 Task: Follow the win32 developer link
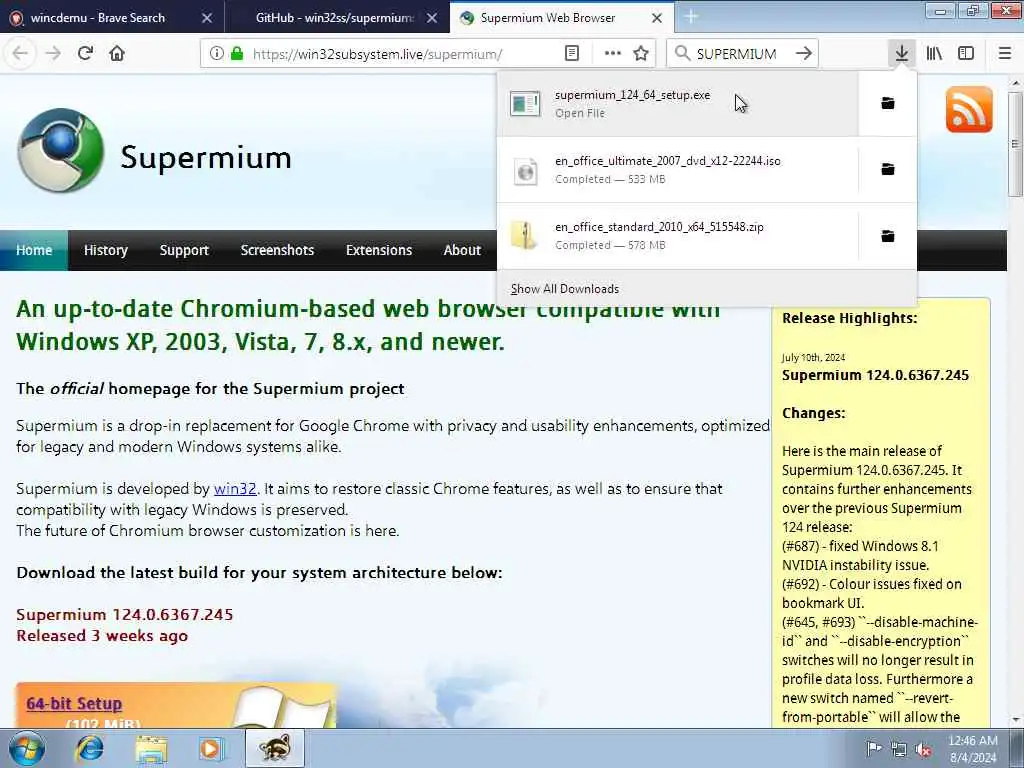(x=234, y=488)
